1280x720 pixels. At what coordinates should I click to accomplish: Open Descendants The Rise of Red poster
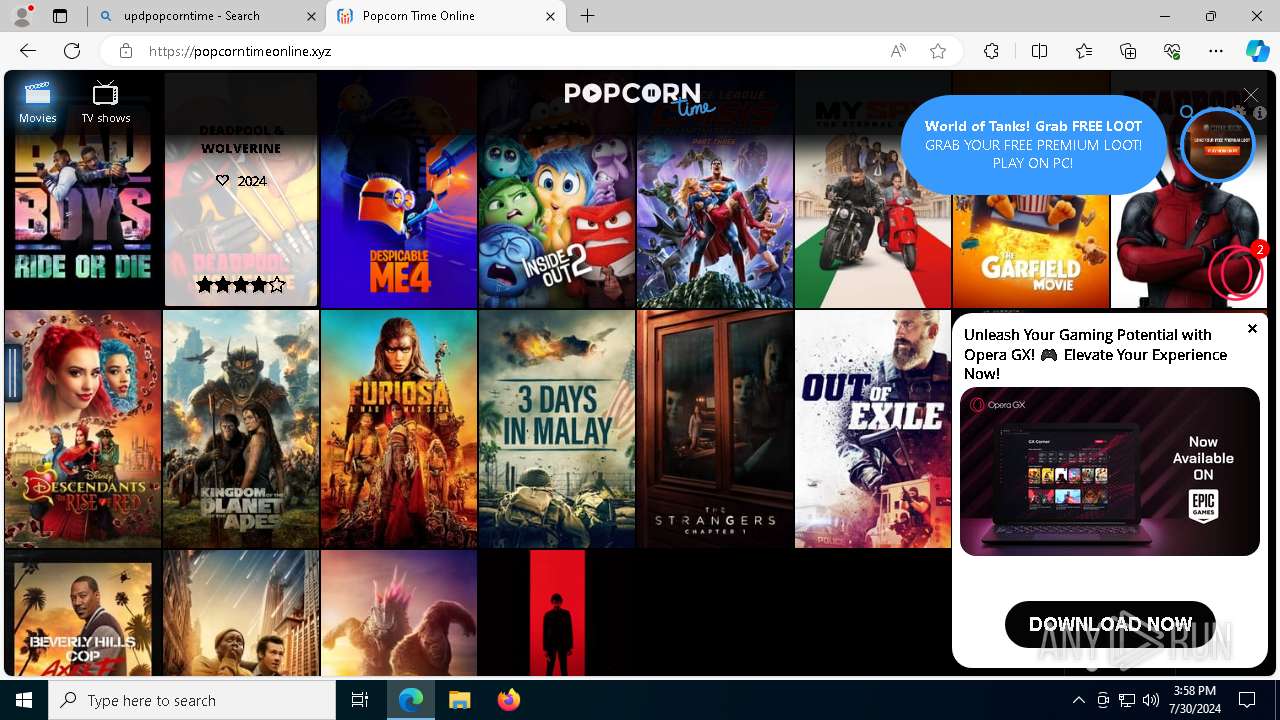(x=83, y=429)
